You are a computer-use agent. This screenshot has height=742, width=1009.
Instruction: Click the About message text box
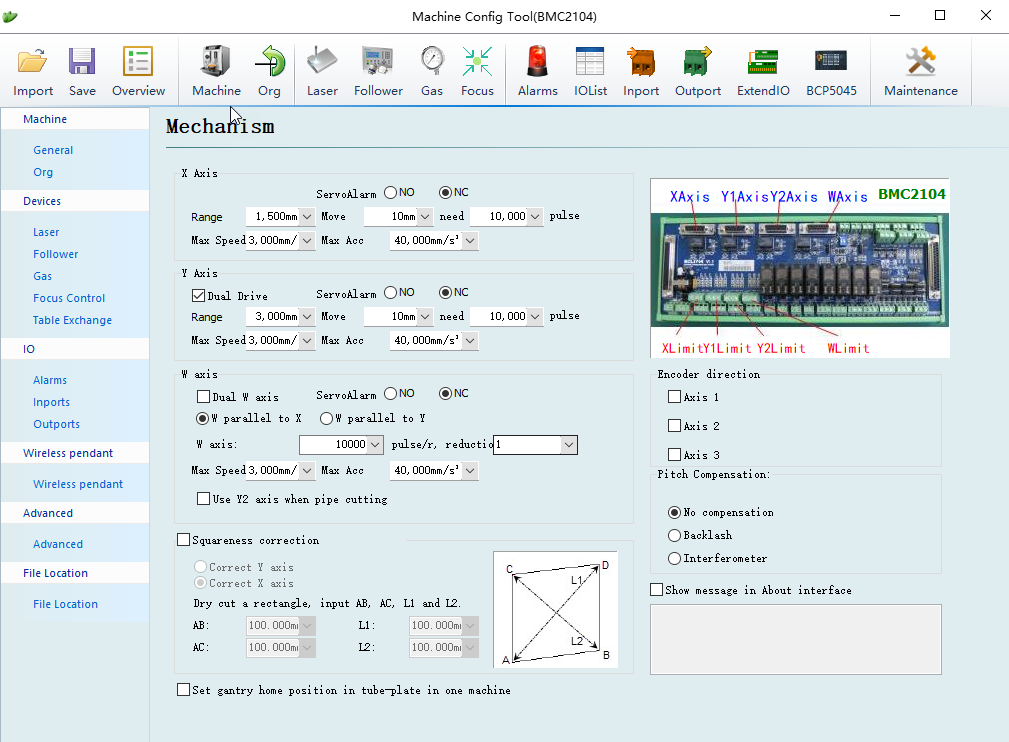pyautogui.click(x=795, y=639)
